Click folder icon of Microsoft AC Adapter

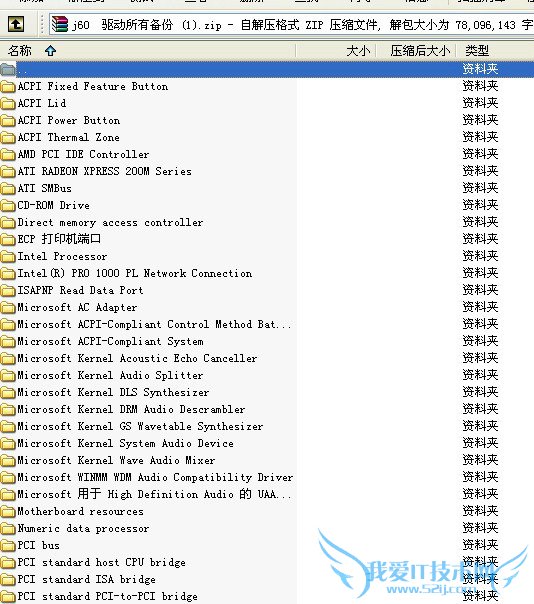click(8, 307)
